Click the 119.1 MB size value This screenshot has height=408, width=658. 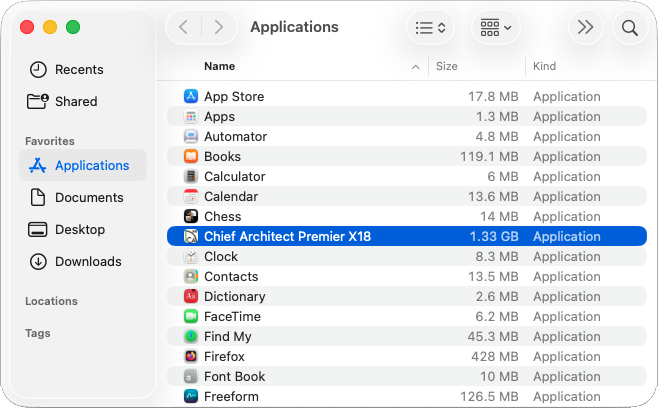pyautogui.click(x=489, y=157)
